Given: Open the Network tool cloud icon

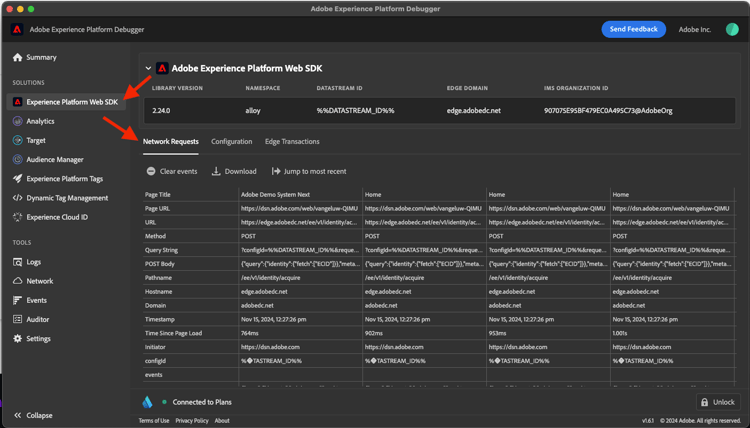Looking at the screenshot, I should click(x=18, y=281).
